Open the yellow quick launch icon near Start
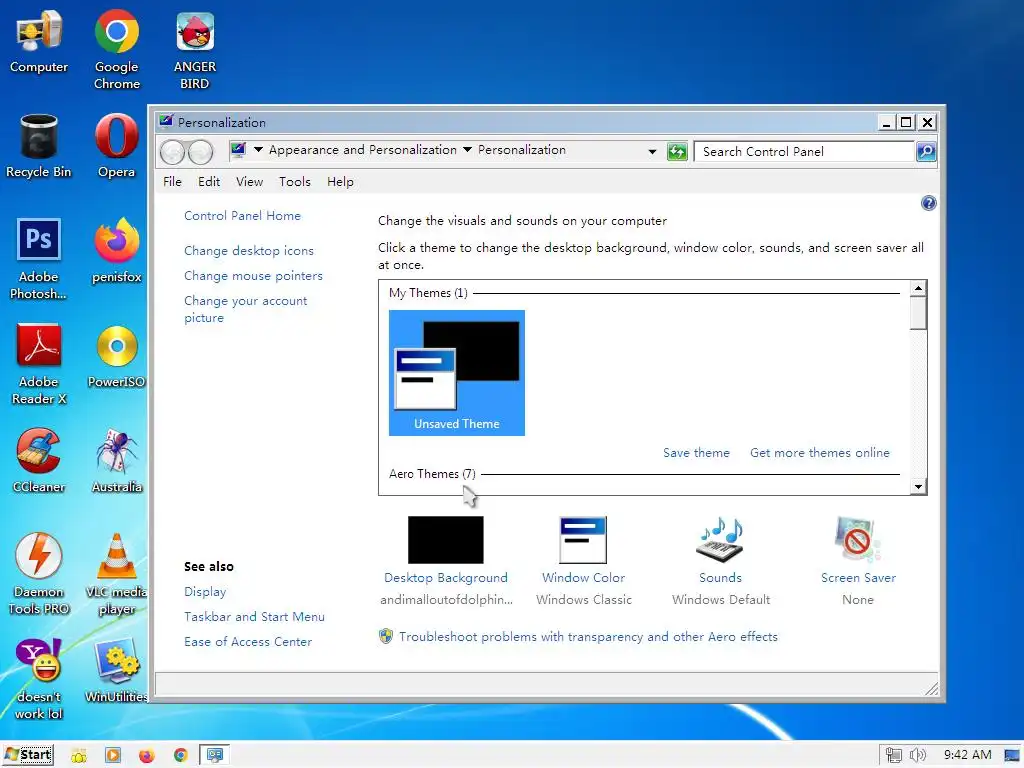This screenshot has height=768, width=1024. pyautogui.click(x=79, y=756)
